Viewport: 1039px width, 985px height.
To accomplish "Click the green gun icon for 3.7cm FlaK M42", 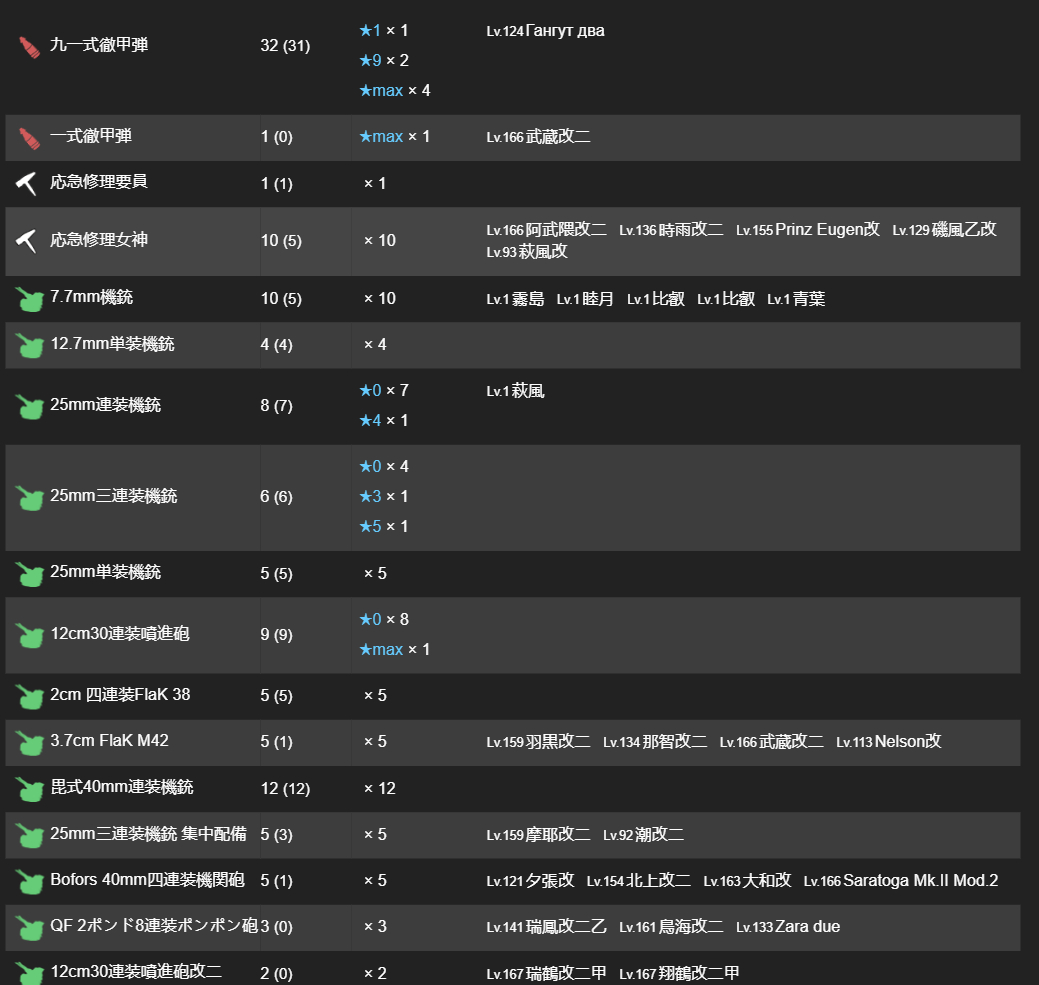I will 29,743.
